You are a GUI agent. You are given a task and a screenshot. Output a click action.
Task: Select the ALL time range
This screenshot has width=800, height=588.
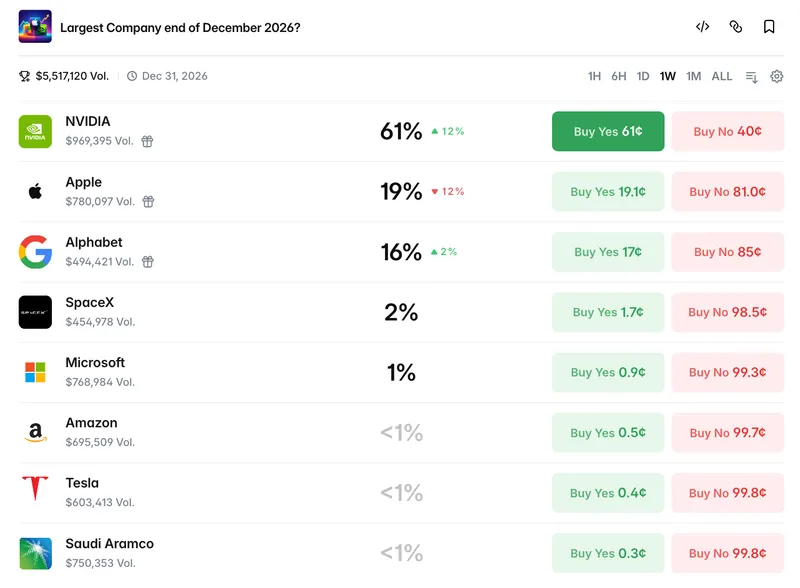[x=721, y=76]
